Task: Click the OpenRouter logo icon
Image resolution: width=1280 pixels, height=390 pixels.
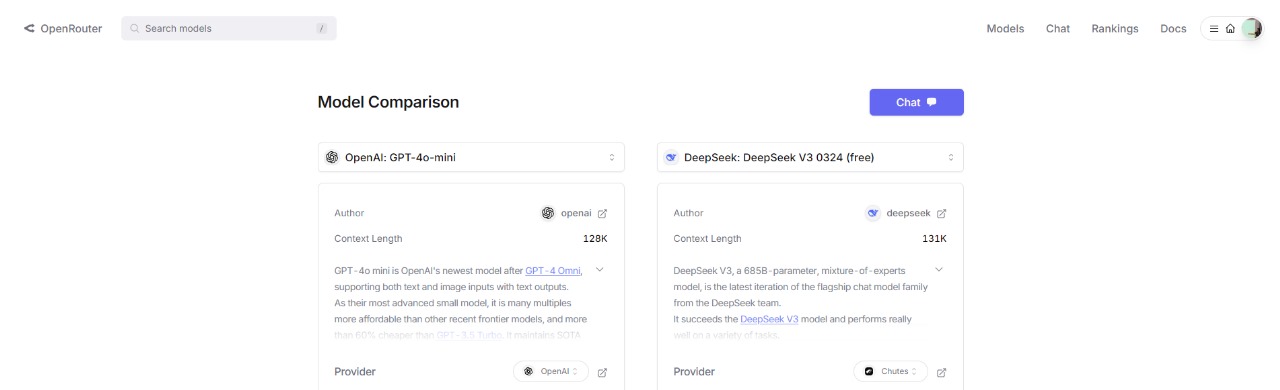Action: (x=29, y=29)
